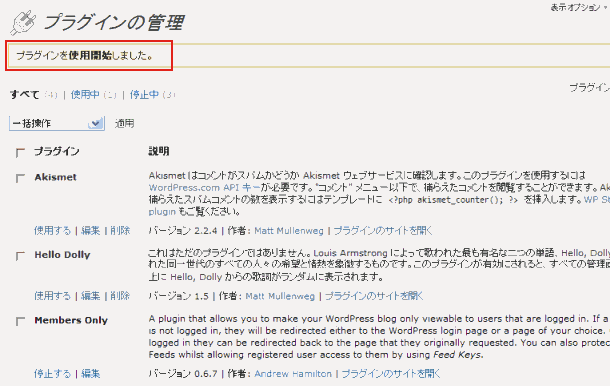
Task: Open 編集 edit link for Hello Dolly
Action: (x=91, y=296)
